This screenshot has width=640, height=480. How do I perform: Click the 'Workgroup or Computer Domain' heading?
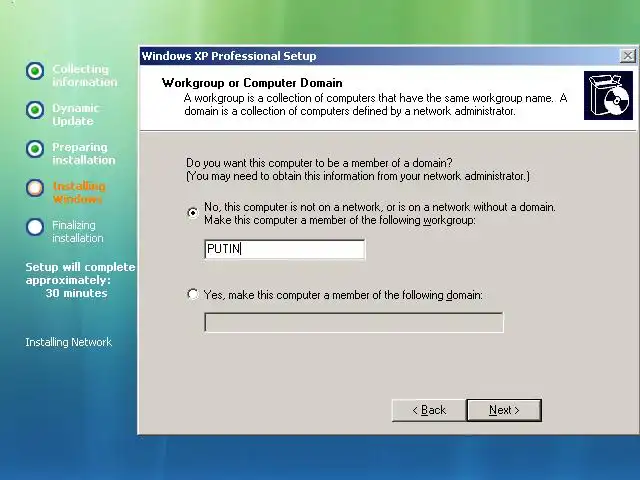[252, 83]
